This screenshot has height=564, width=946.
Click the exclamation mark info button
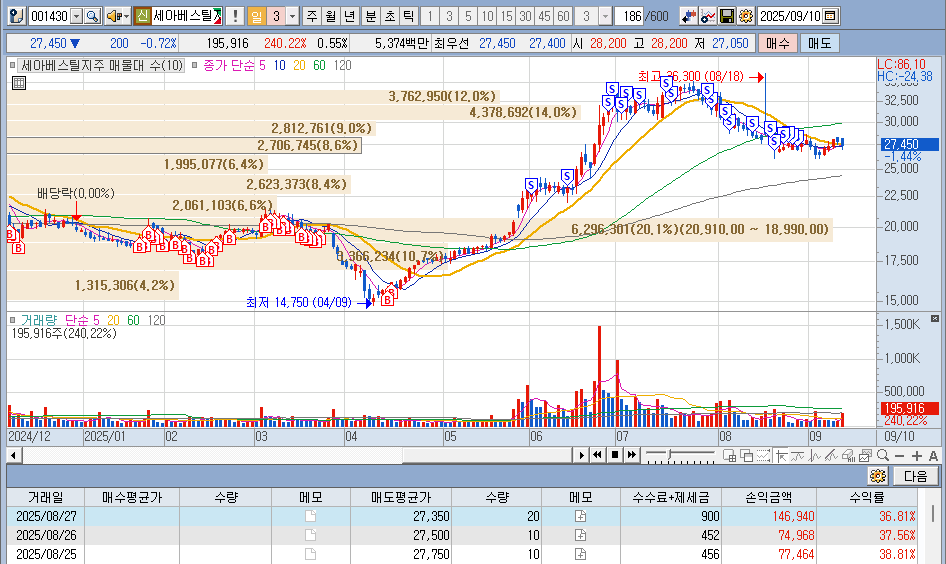pyautogui.click(x=235, y=16)
